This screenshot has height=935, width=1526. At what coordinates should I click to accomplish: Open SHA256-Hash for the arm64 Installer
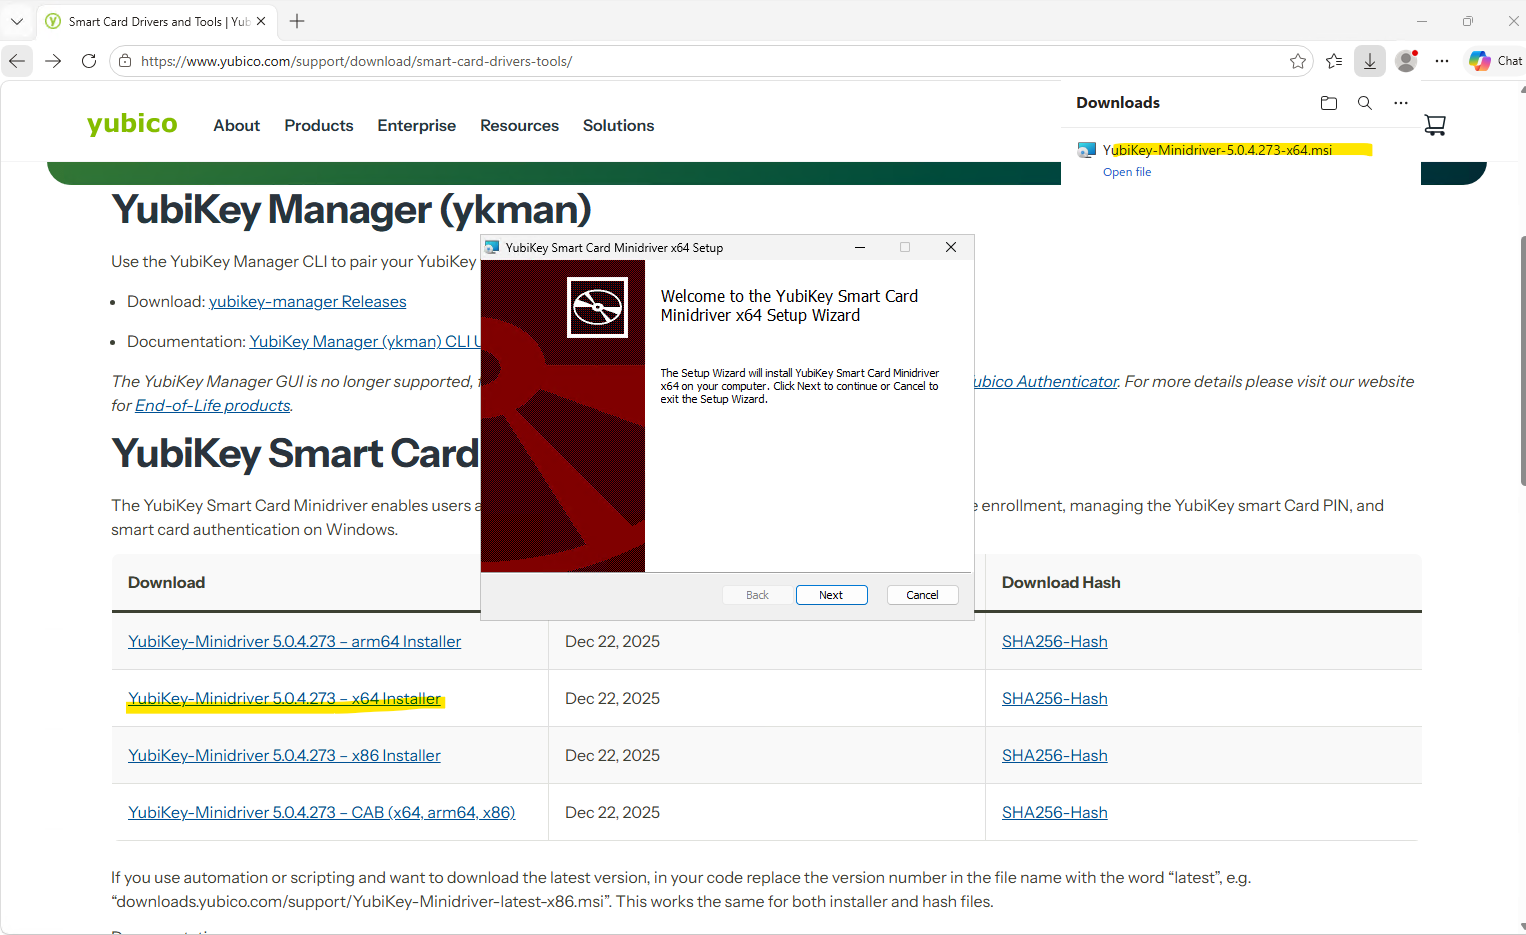point(1055,642)
